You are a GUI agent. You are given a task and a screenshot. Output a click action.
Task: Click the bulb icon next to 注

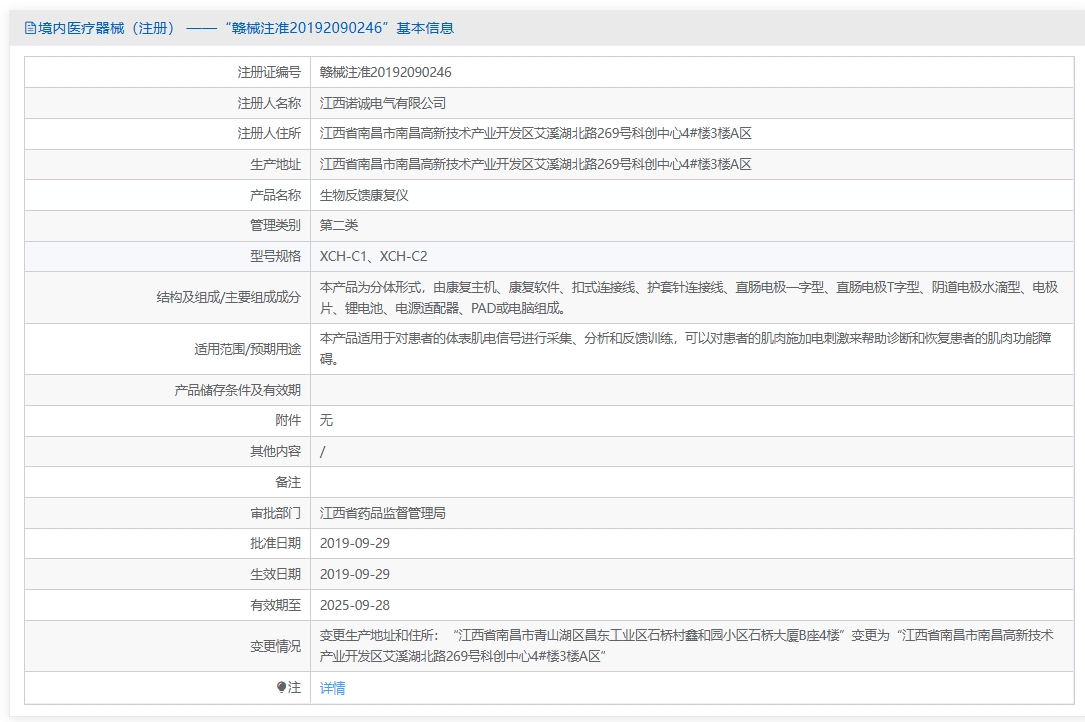point(281,687)
